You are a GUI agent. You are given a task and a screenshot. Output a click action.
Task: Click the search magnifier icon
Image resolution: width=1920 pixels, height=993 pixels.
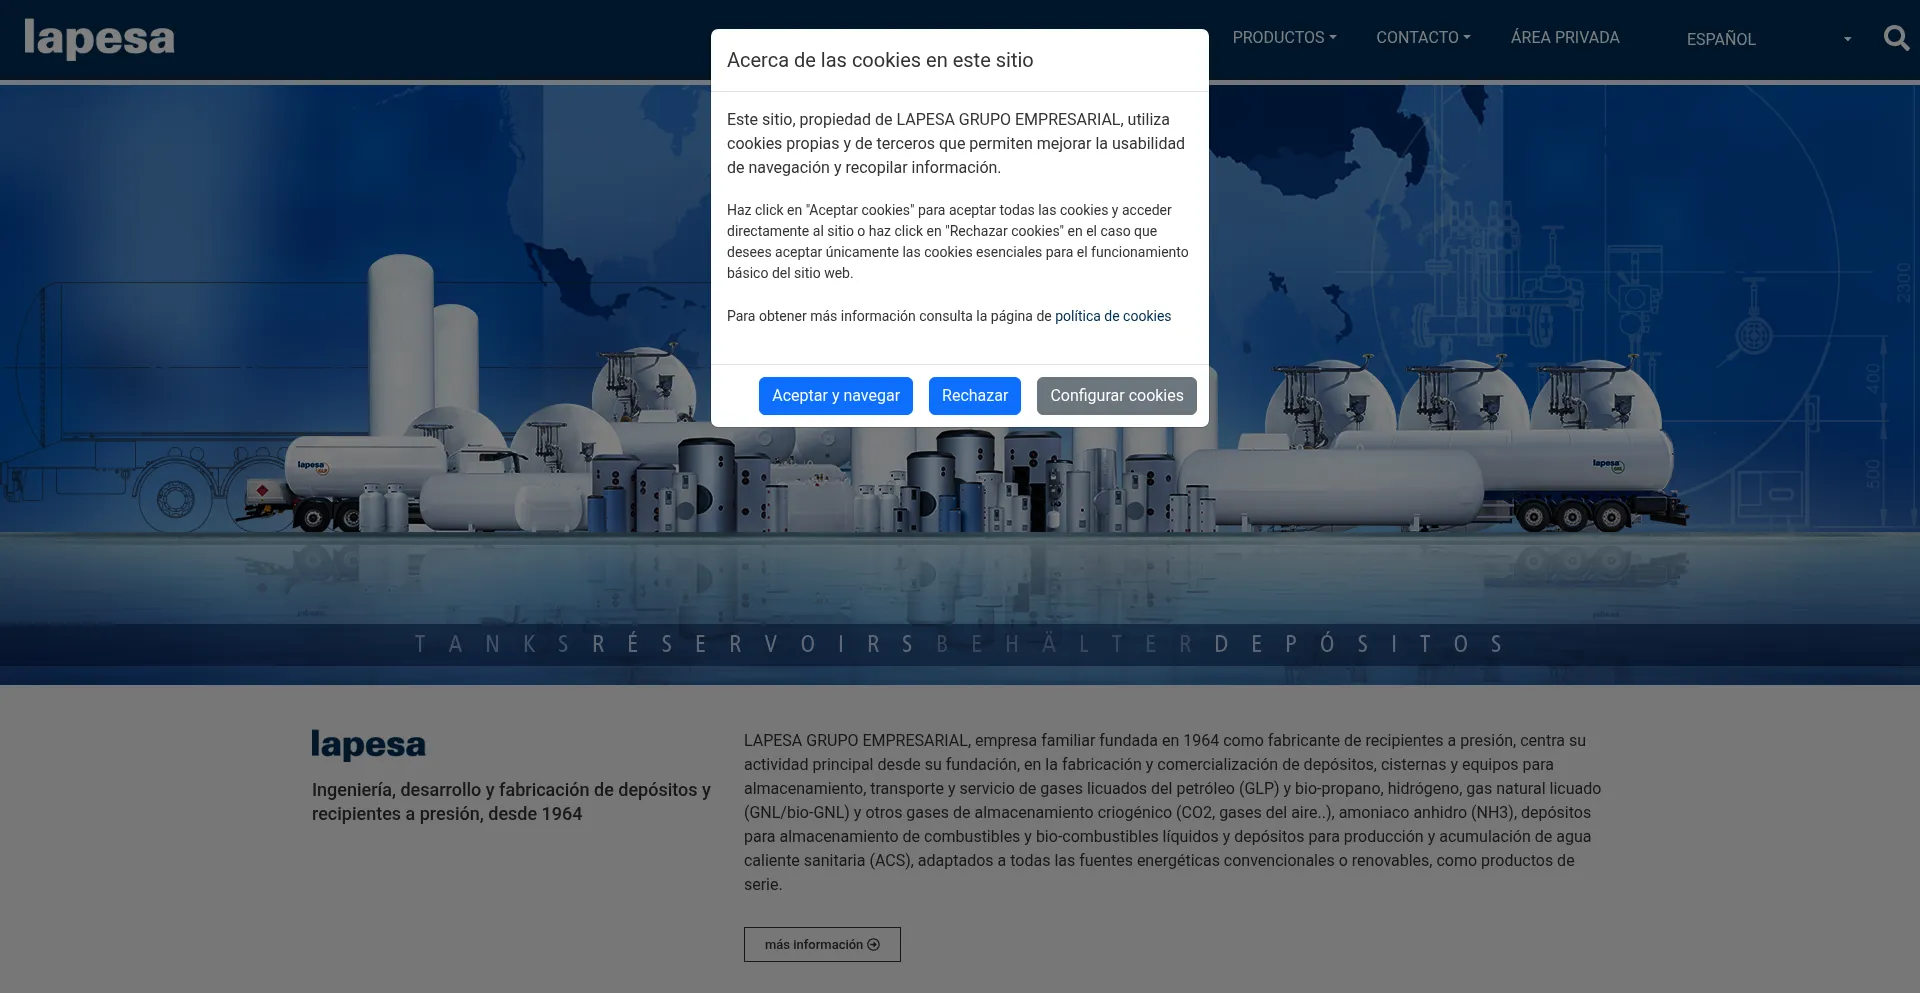(1896, 38)
